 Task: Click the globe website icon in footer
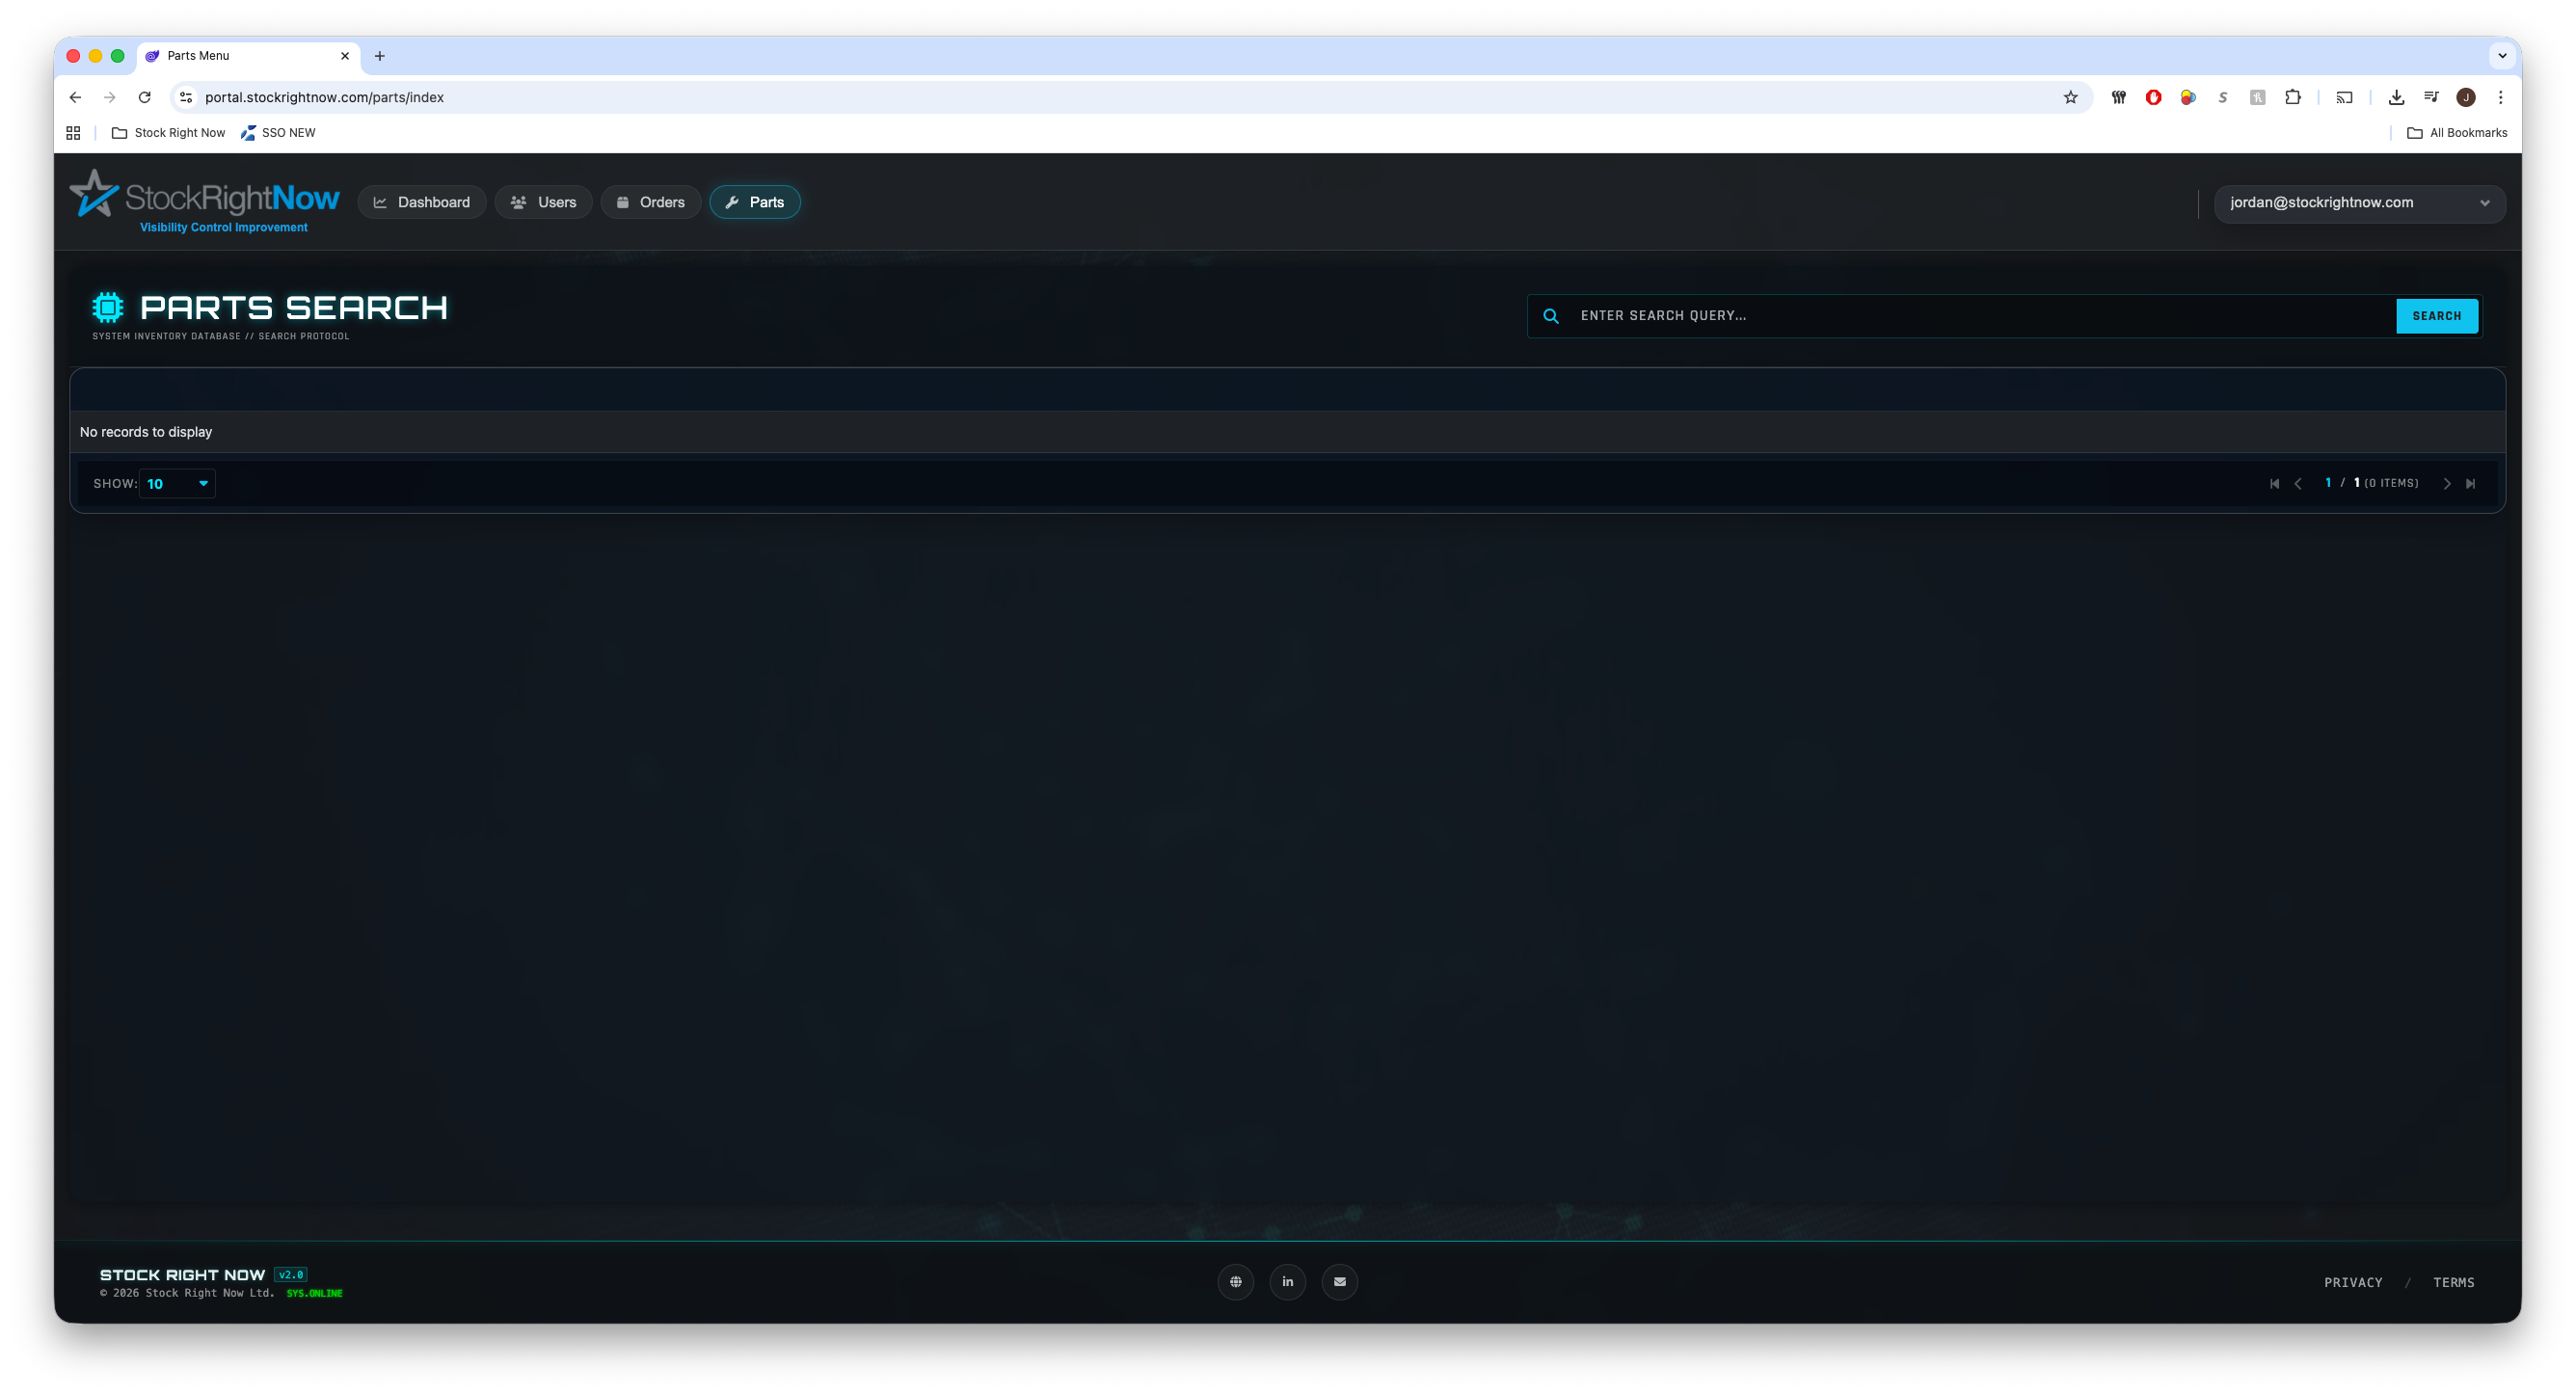[1235, 1281]
